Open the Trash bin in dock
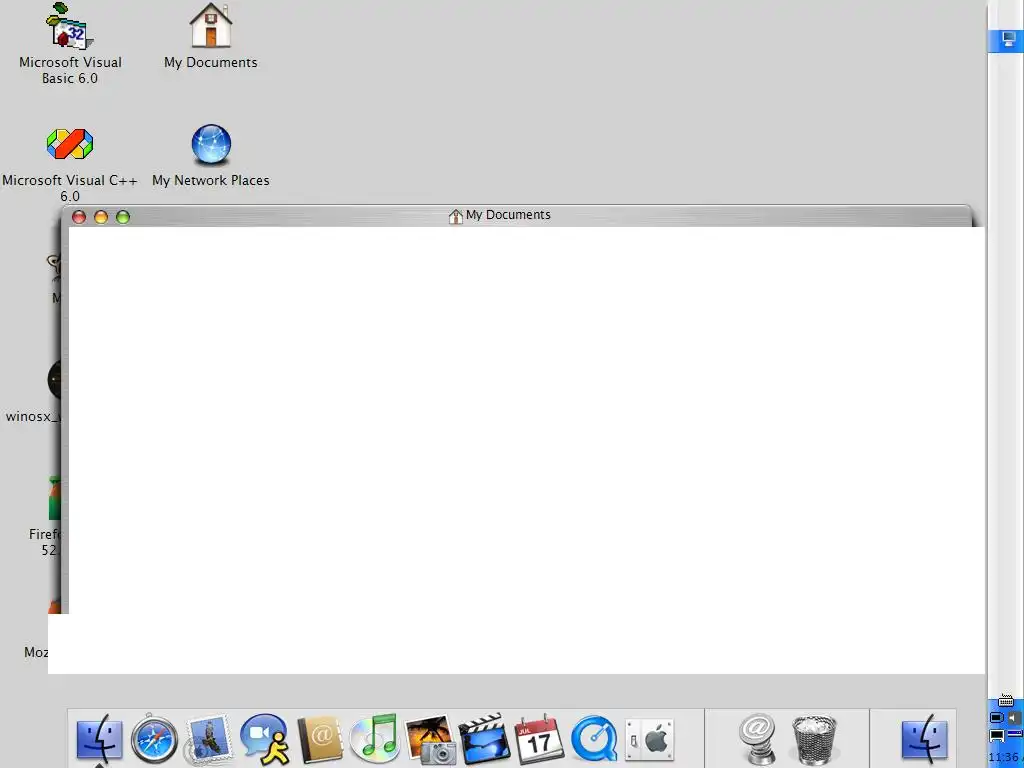The width and height of the screenshot is (1024, 768). [x=814, y=740]
